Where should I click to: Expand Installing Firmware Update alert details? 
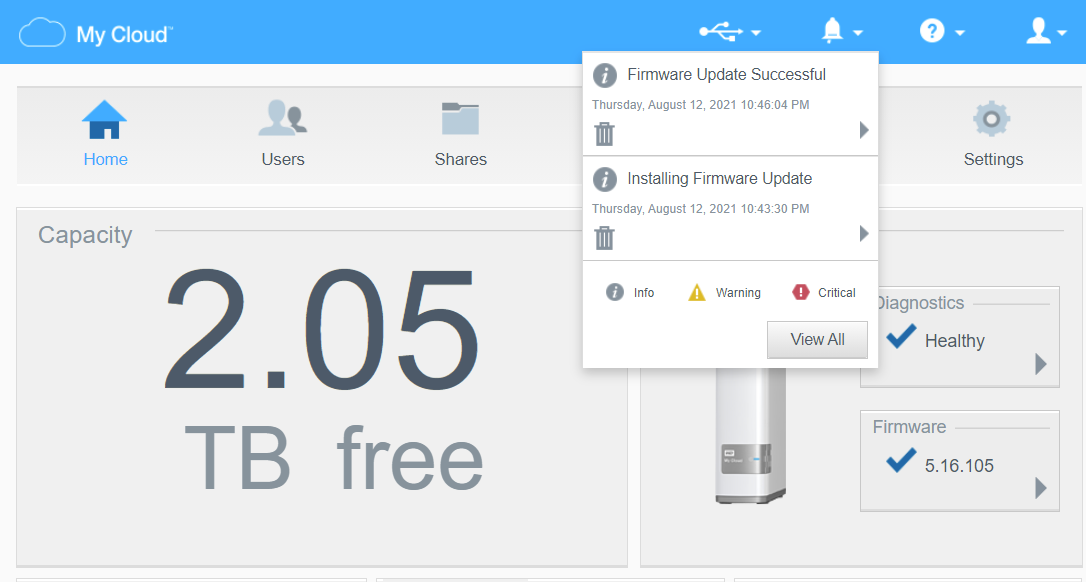pos(864,233)
